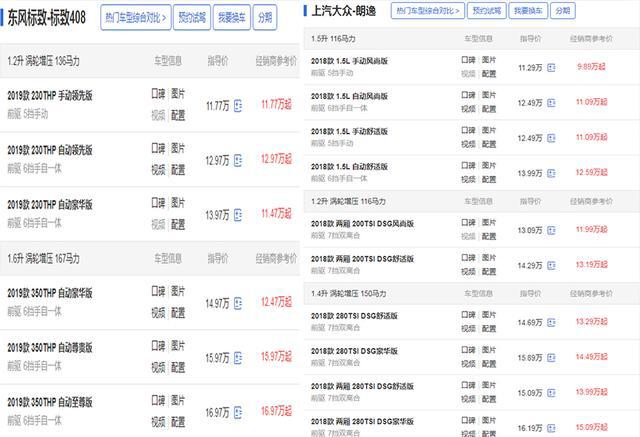Click dealer price 11.47万起

click(x=276, y=213)
